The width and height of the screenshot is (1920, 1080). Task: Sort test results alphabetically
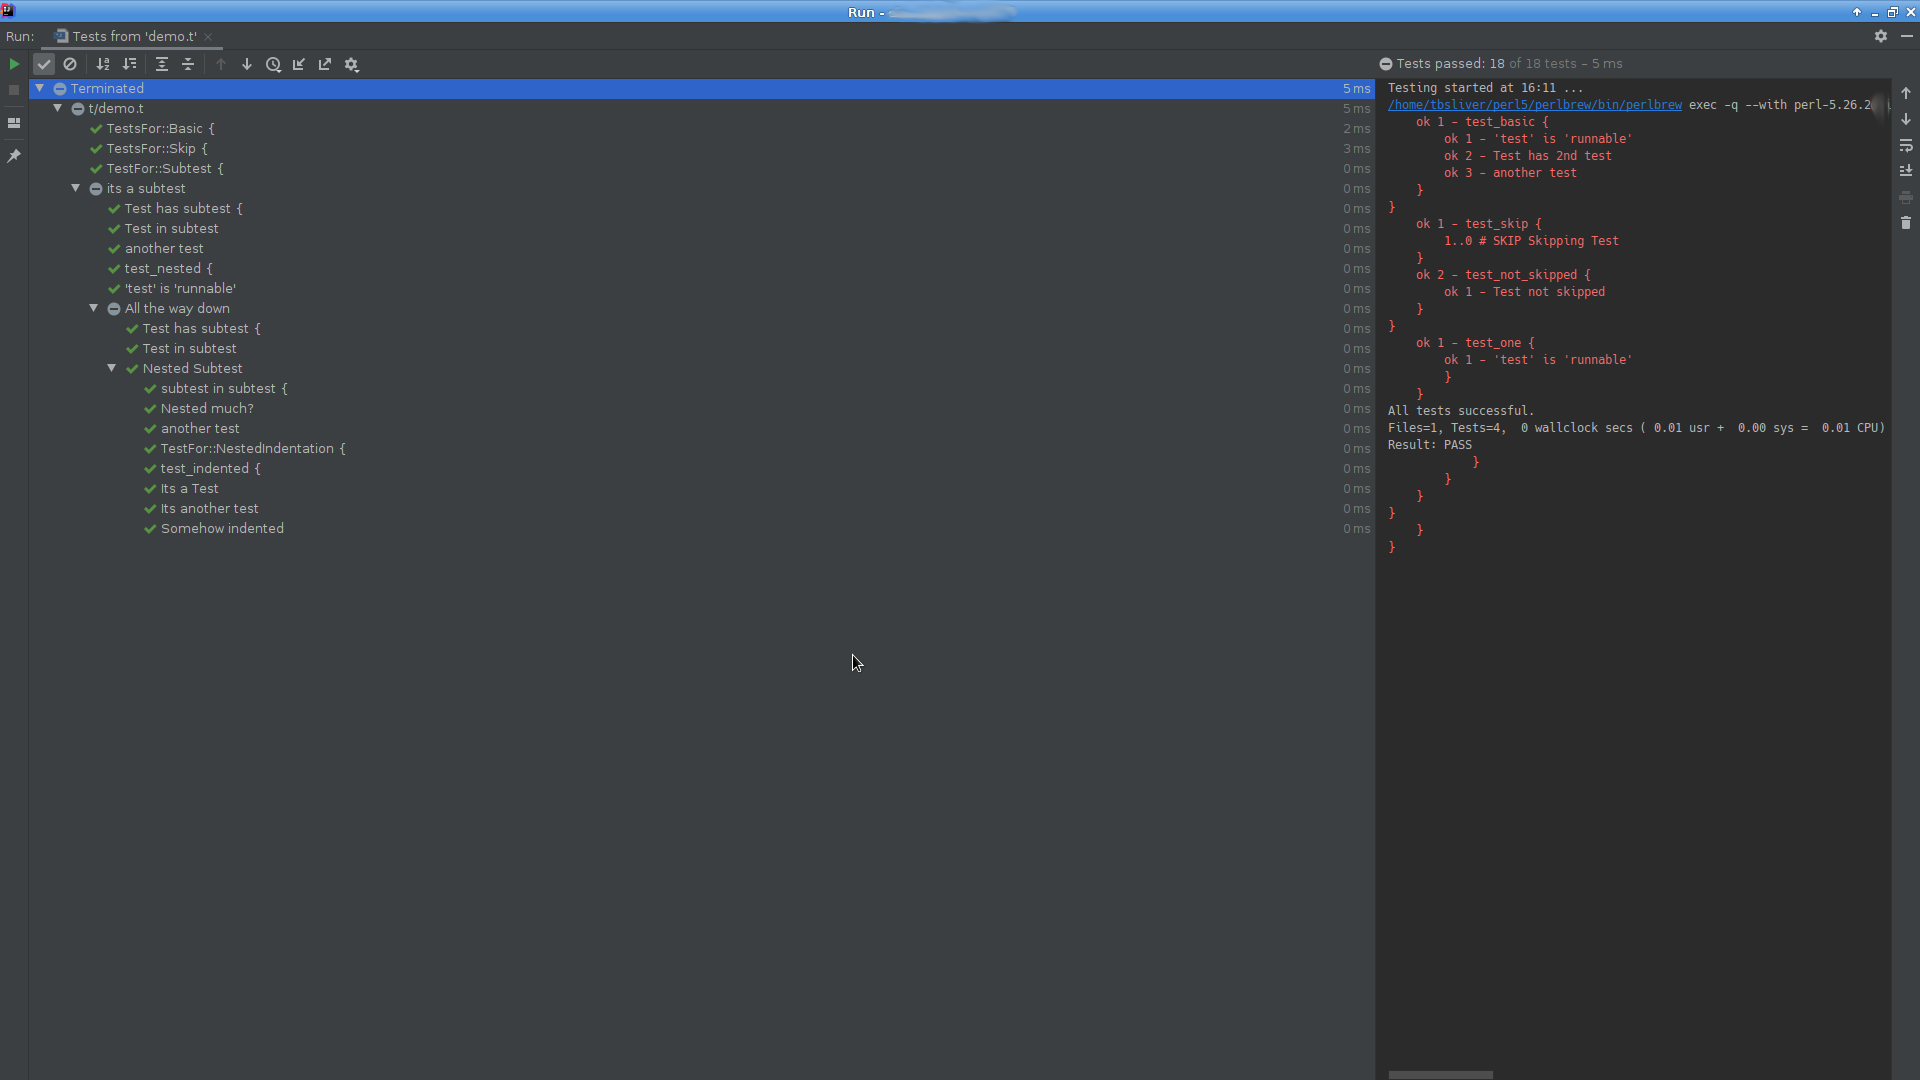click(103, 64)
